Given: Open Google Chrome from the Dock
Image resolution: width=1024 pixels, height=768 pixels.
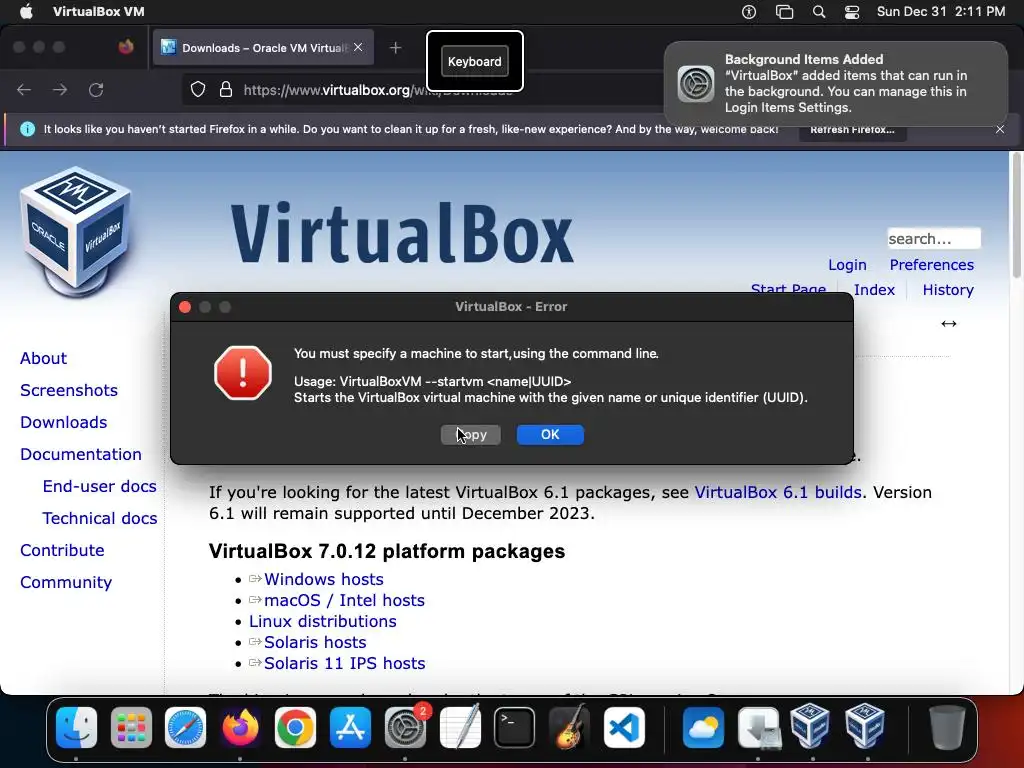Looking at the screenshot, I should (x=295, y=727).
